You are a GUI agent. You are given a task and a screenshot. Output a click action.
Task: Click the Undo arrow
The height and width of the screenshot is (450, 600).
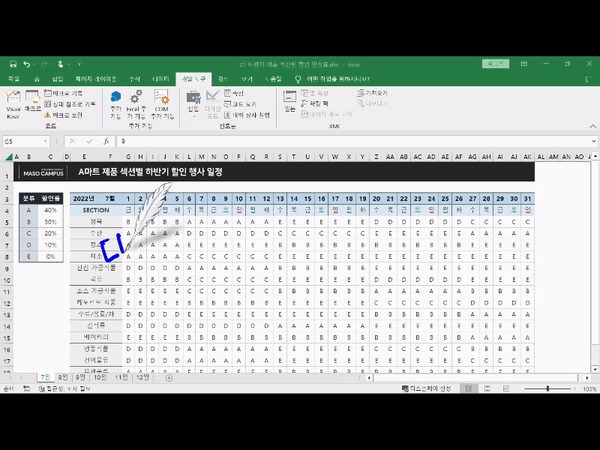pos(27,64)
